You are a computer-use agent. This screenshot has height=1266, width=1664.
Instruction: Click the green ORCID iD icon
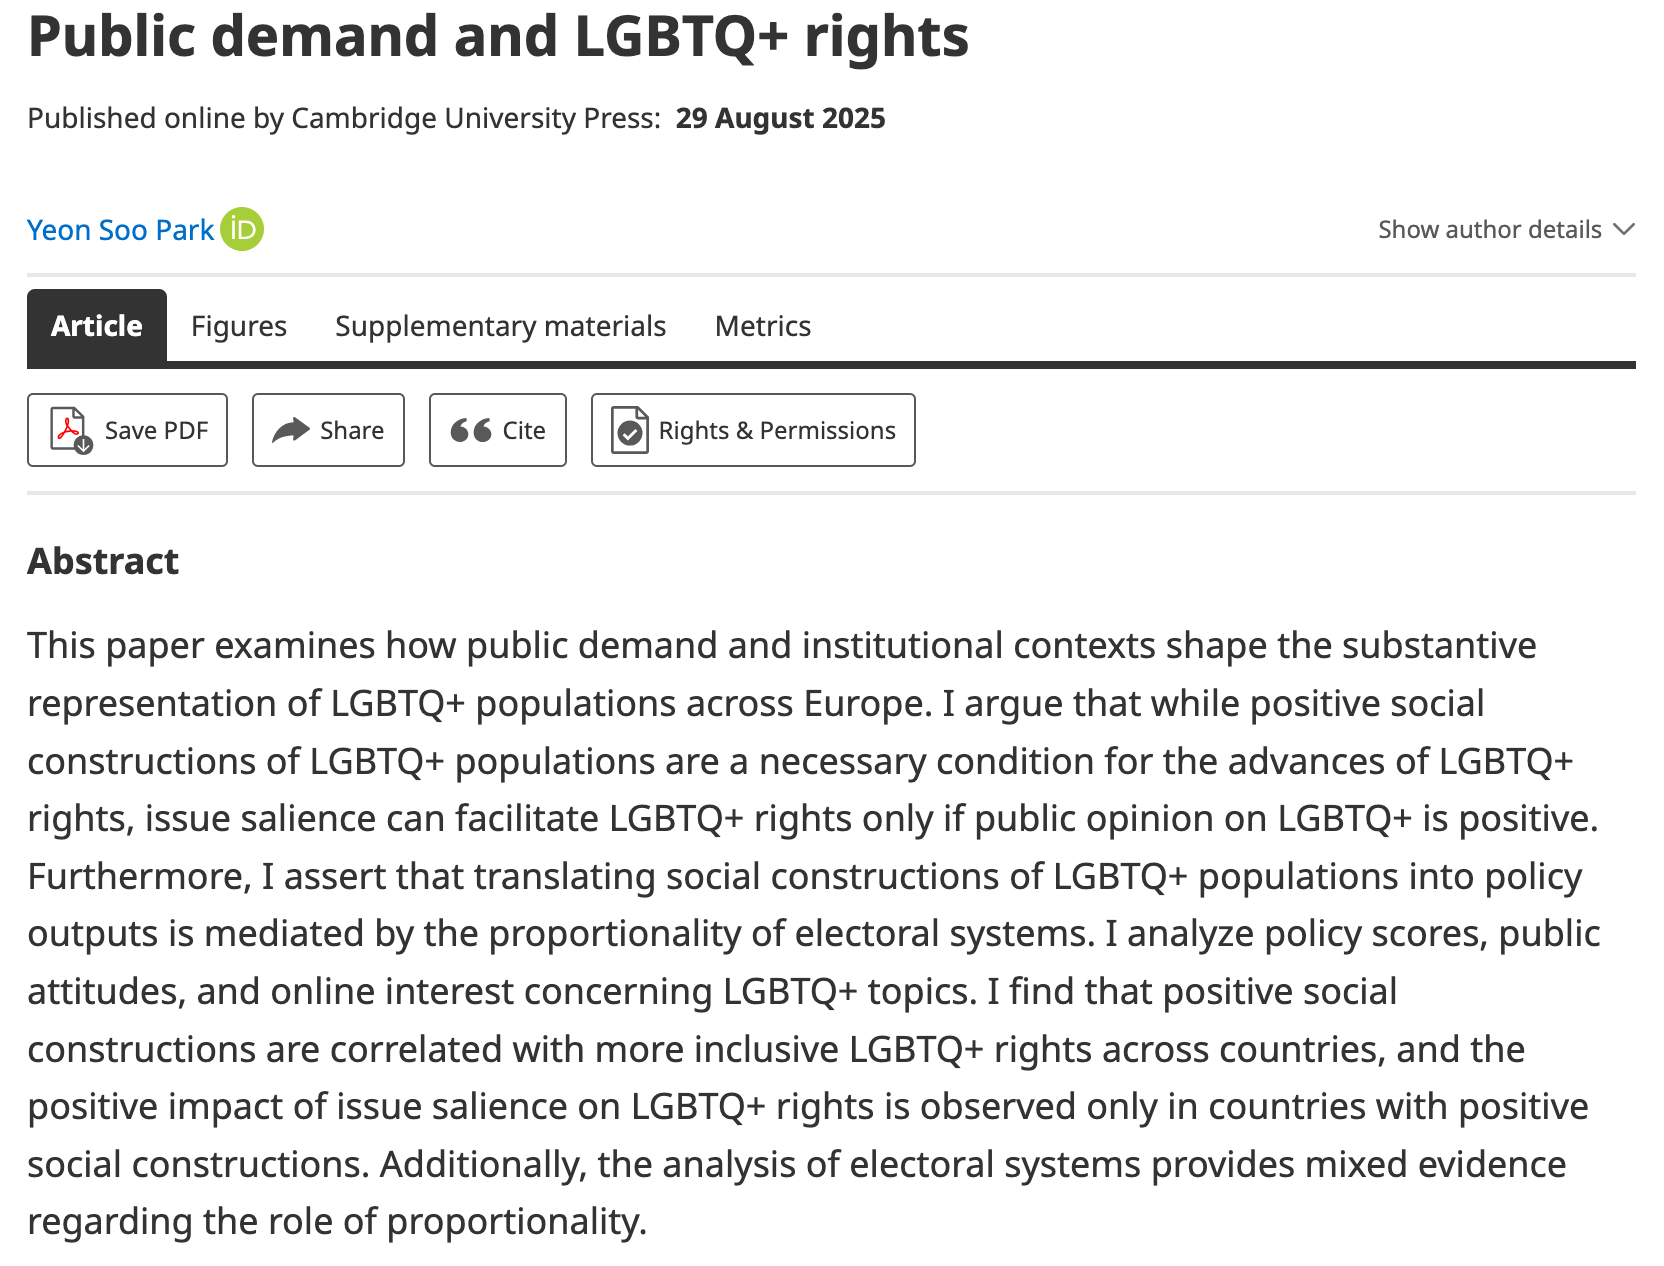[x=242, y=229]
